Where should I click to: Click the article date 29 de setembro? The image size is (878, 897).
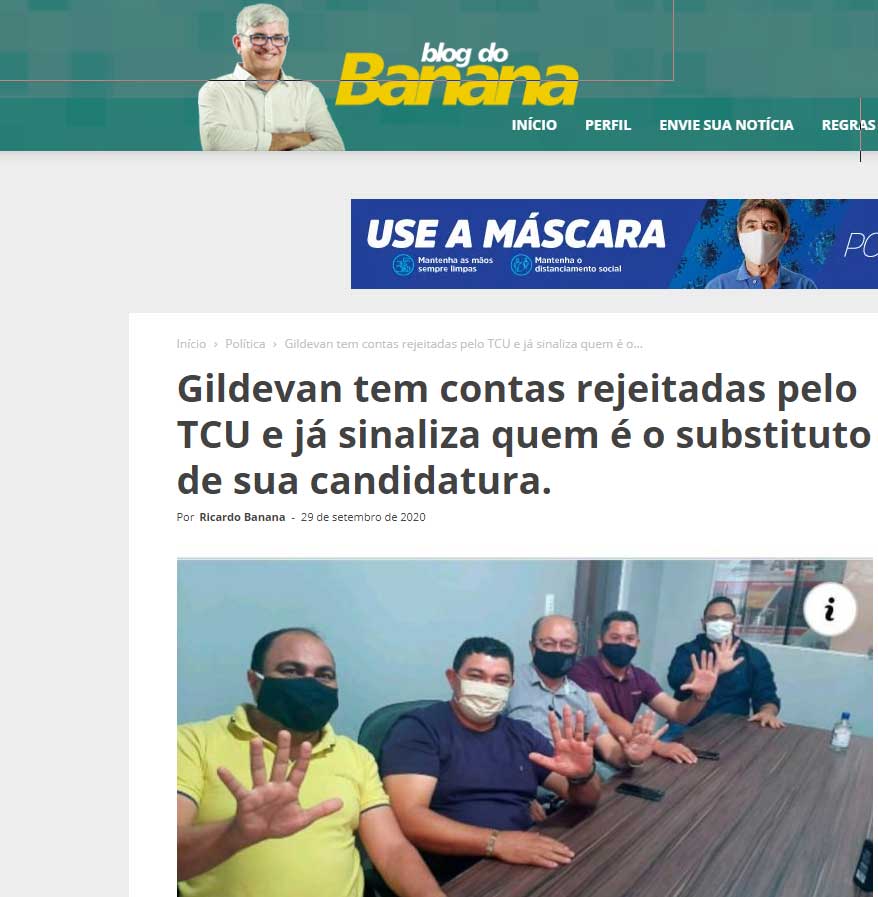coord(363,517)
